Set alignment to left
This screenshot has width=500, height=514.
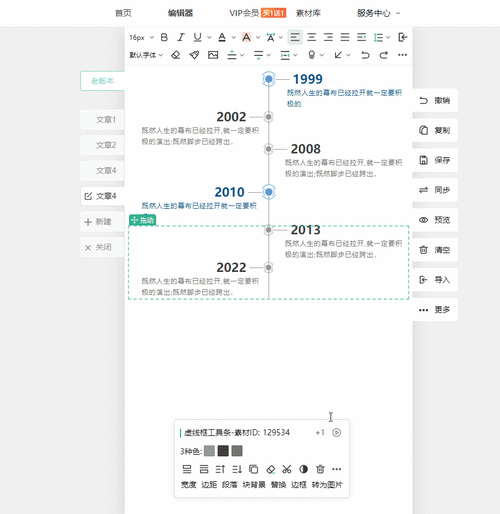click(x=295, y=37)
